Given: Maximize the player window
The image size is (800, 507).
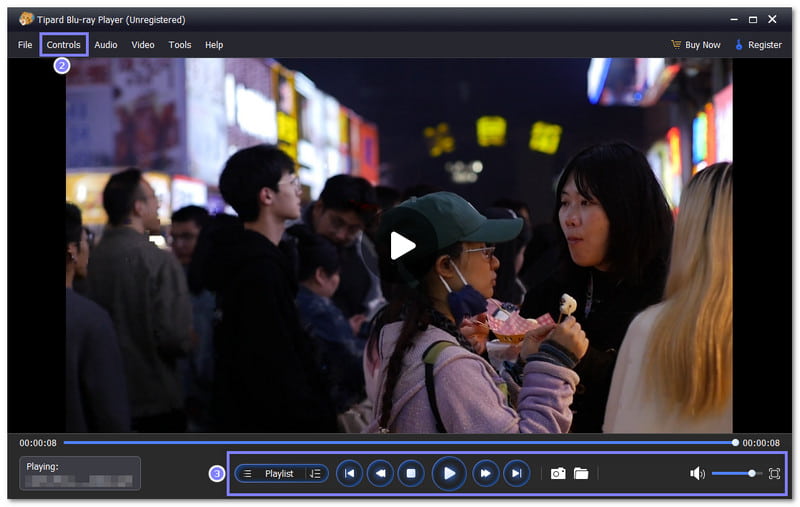Looking at the screenshot, I should (753, 19).
